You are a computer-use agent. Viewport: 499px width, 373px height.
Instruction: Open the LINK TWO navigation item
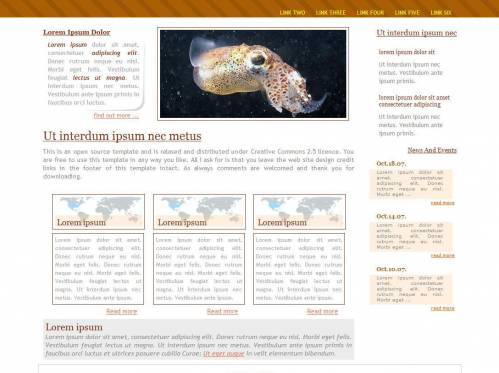pyautogui.click(x=292, y=13)
